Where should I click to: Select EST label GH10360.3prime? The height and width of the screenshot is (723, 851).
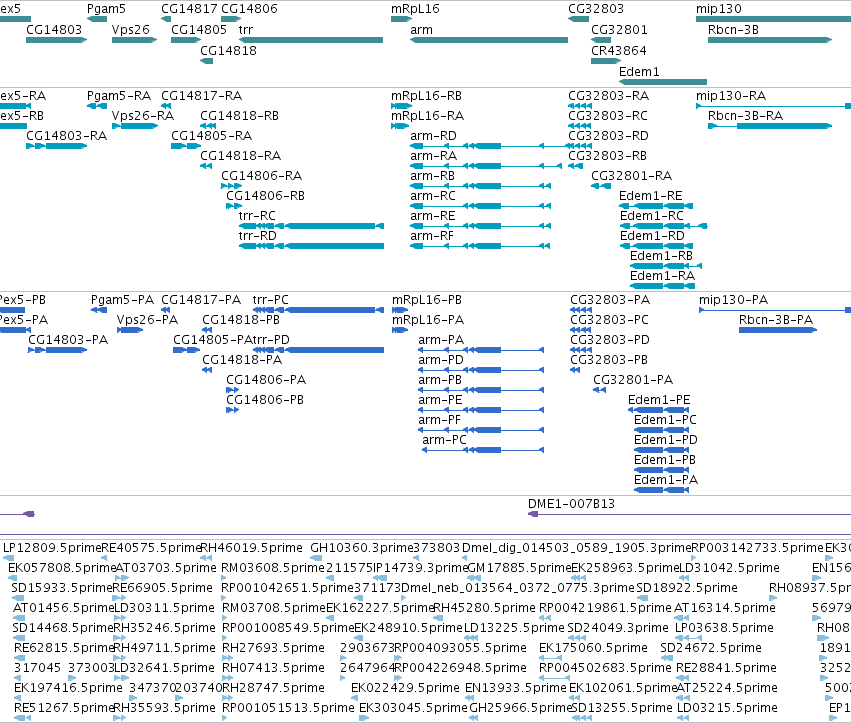point(361,547)
